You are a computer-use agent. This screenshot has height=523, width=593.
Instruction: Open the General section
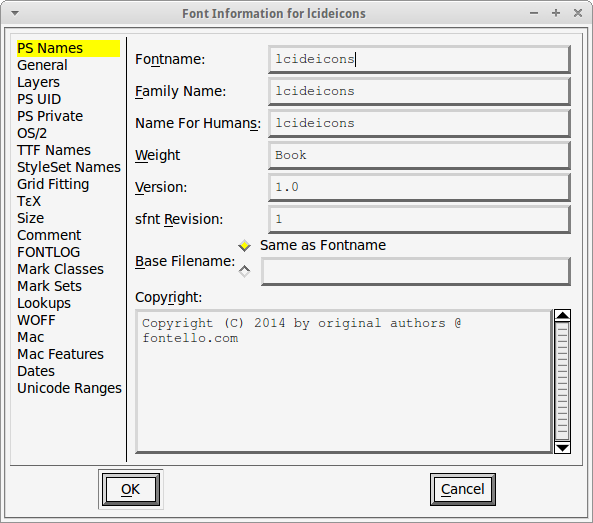click(42, 65)
